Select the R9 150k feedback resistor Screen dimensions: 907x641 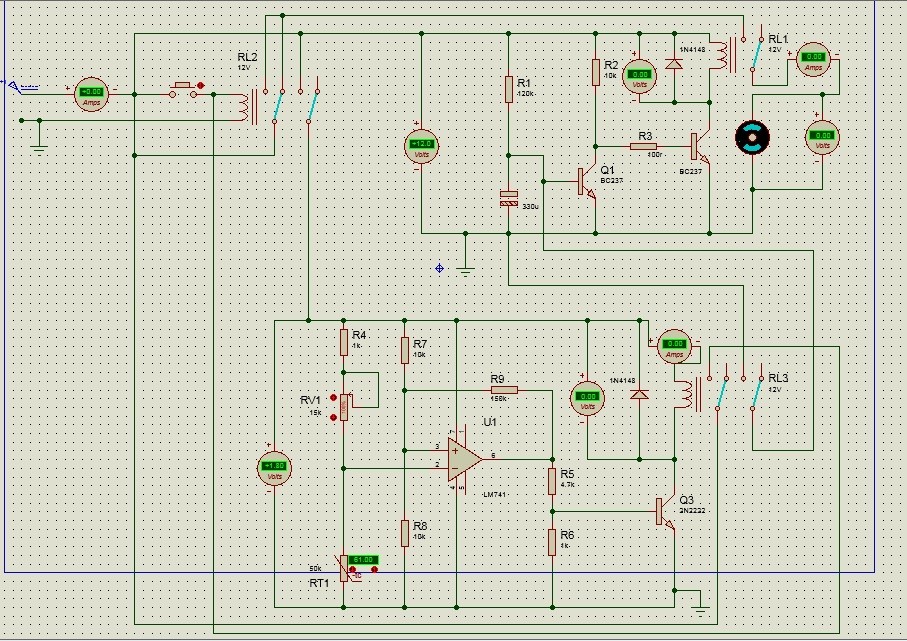tap(504, 390)
